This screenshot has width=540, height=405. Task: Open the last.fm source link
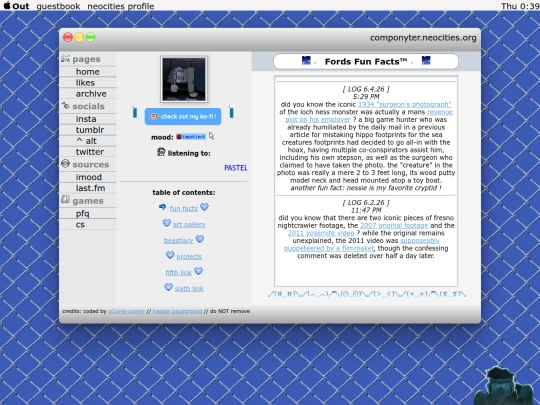(x=90, y=188)
